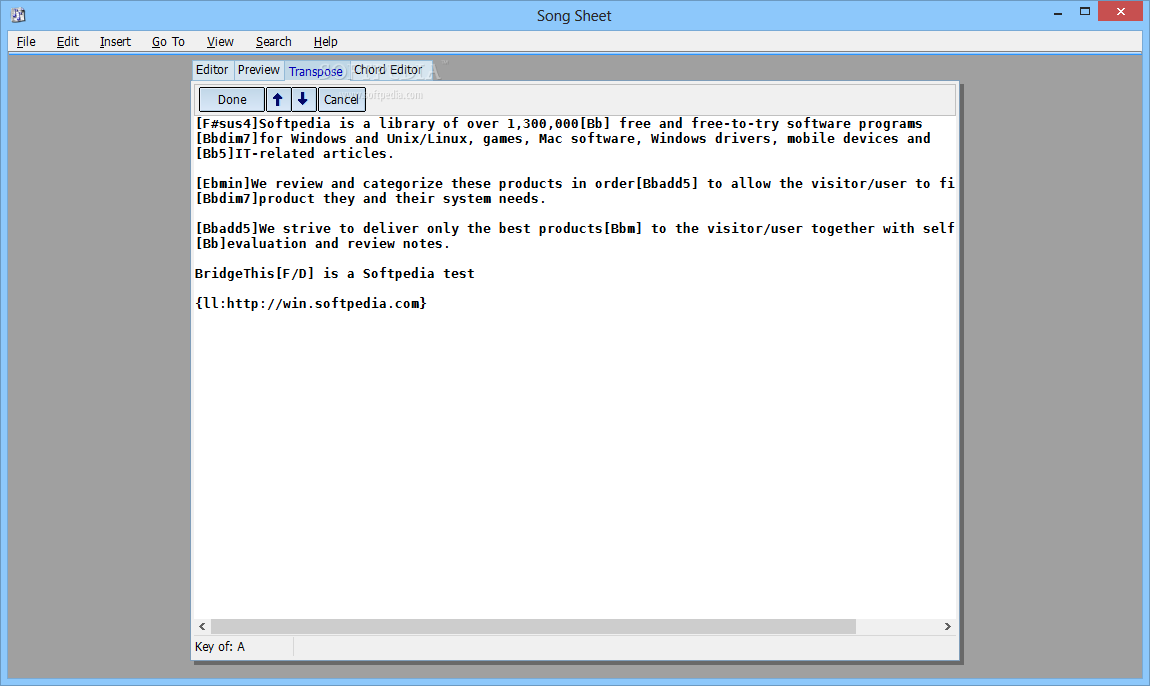Click the horizontal scrollbar thumb
The height and width of the screenshot is (686, 1150).
tap(533, 627)
